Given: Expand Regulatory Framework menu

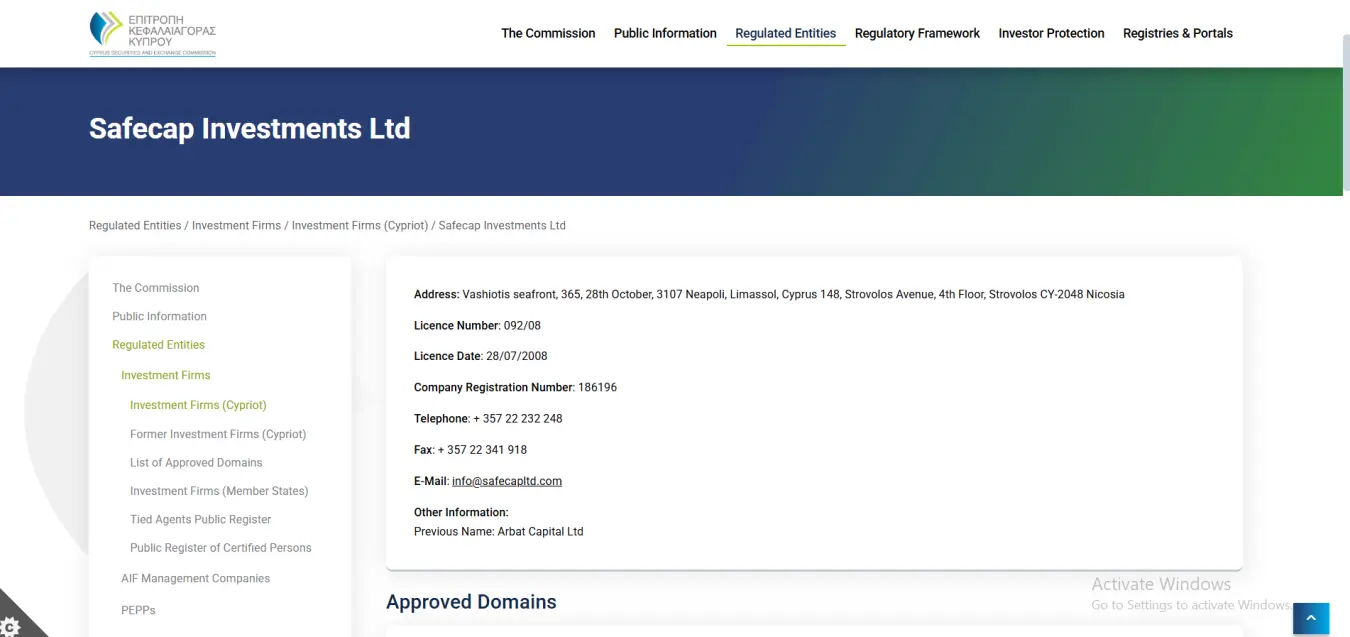Looking at the screenshot, I should [x=917, y=33].
